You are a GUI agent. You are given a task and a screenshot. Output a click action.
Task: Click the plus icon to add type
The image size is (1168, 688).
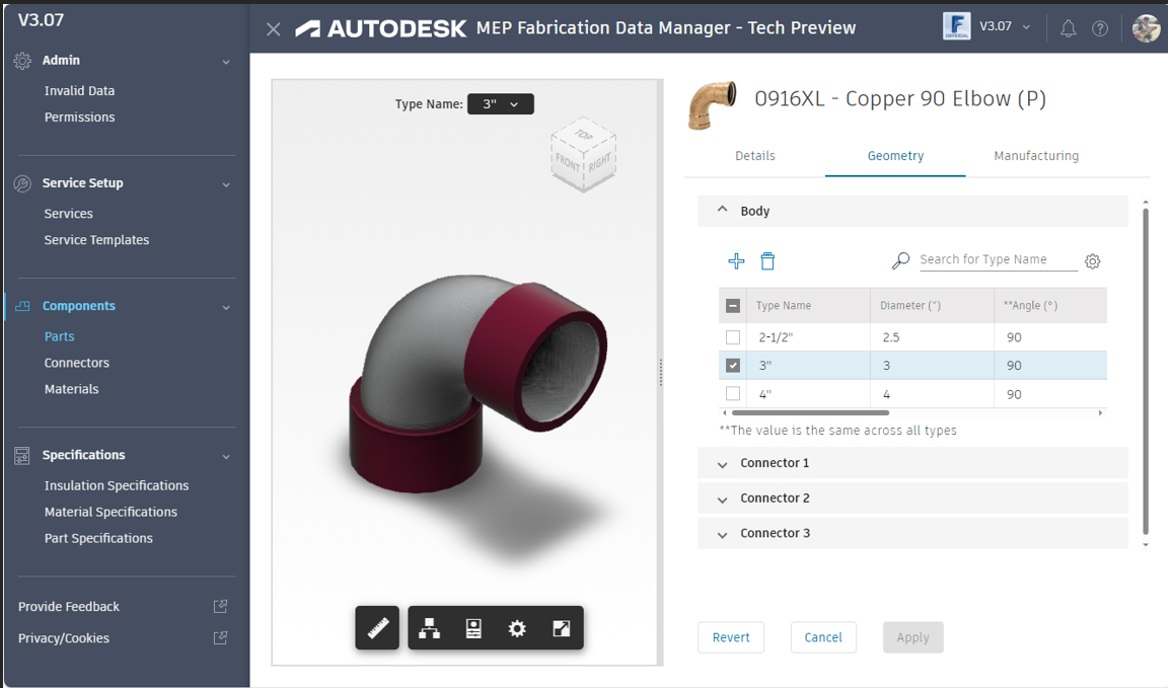[x=736, y=261]
